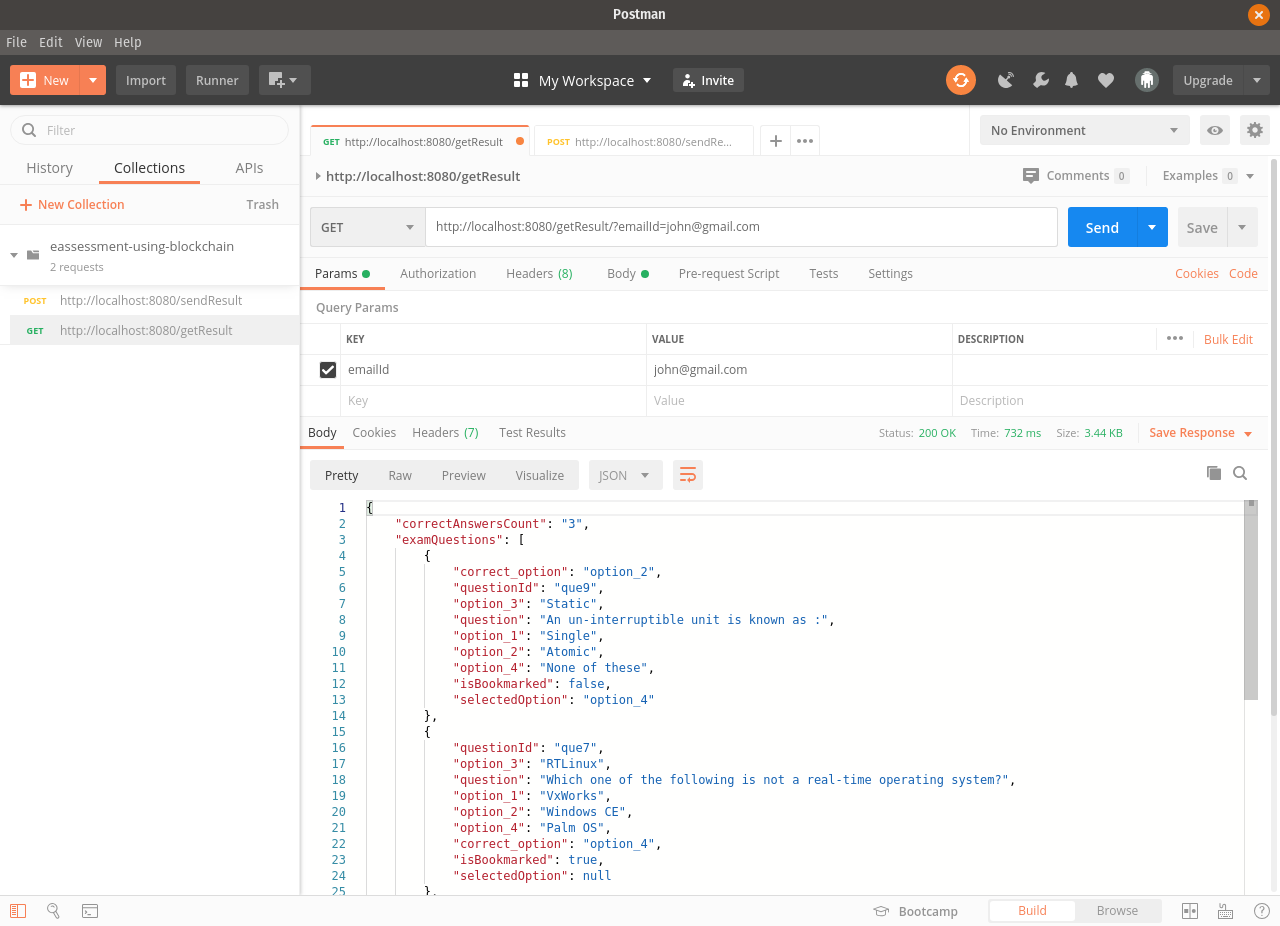Click the response body scrollbar
Viewport: 1280px width, 926px height.
(1250, 600)
